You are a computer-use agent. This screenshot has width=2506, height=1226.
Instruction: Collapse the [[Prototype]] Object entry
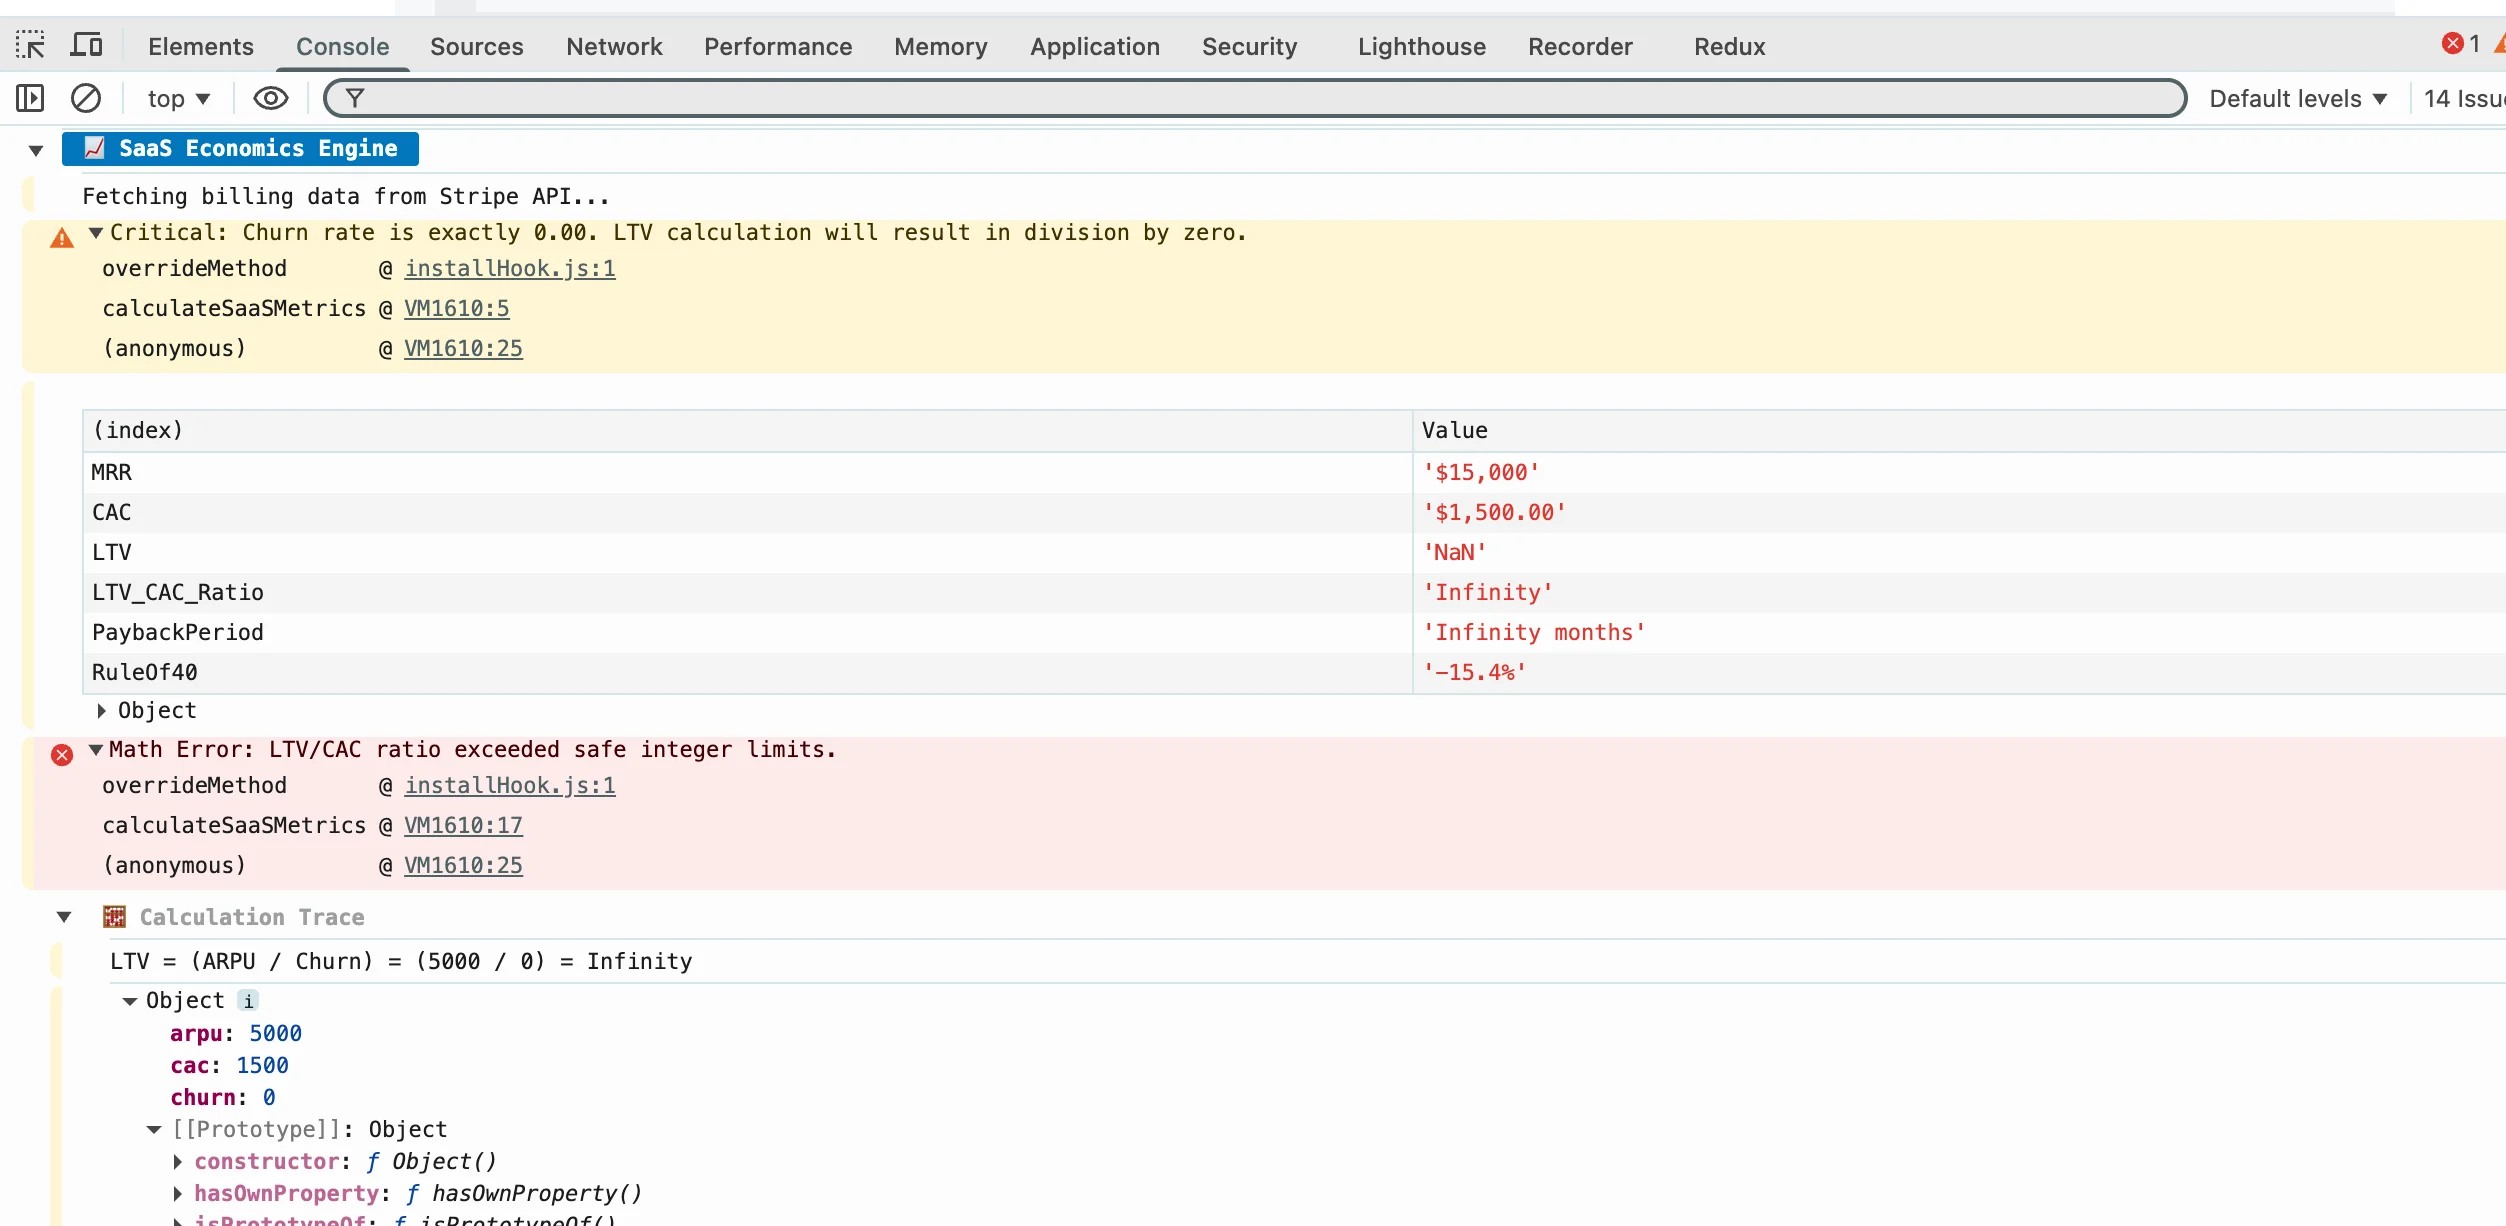pos(154,1130)
